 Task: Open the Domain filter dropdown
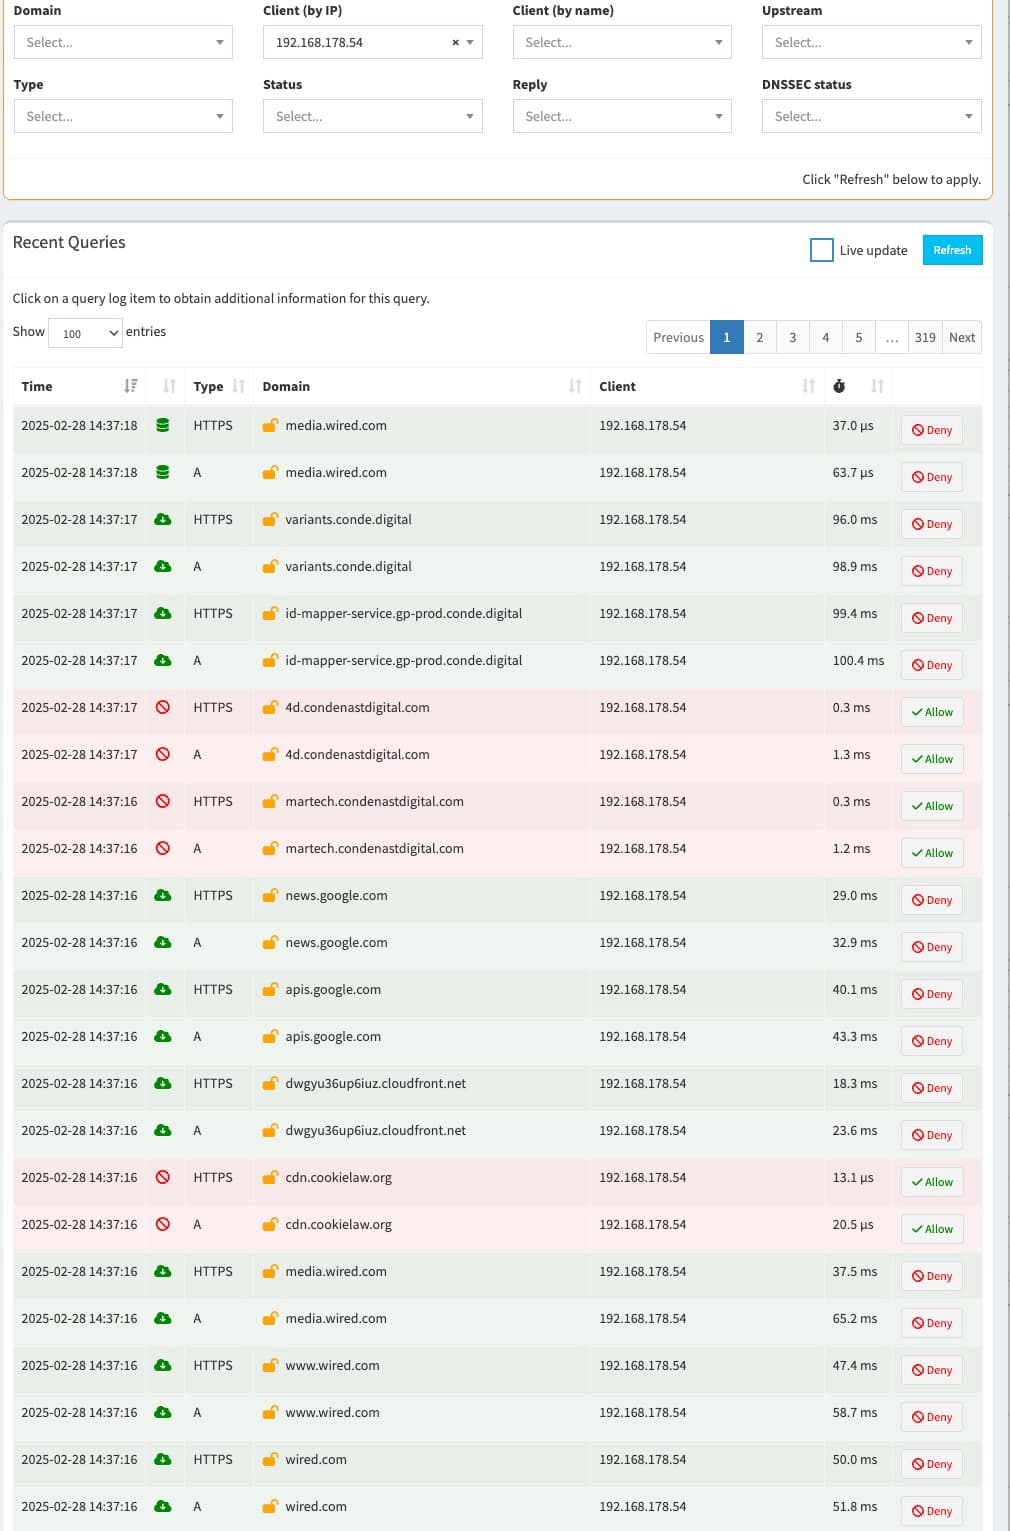[x=123, y=43]
